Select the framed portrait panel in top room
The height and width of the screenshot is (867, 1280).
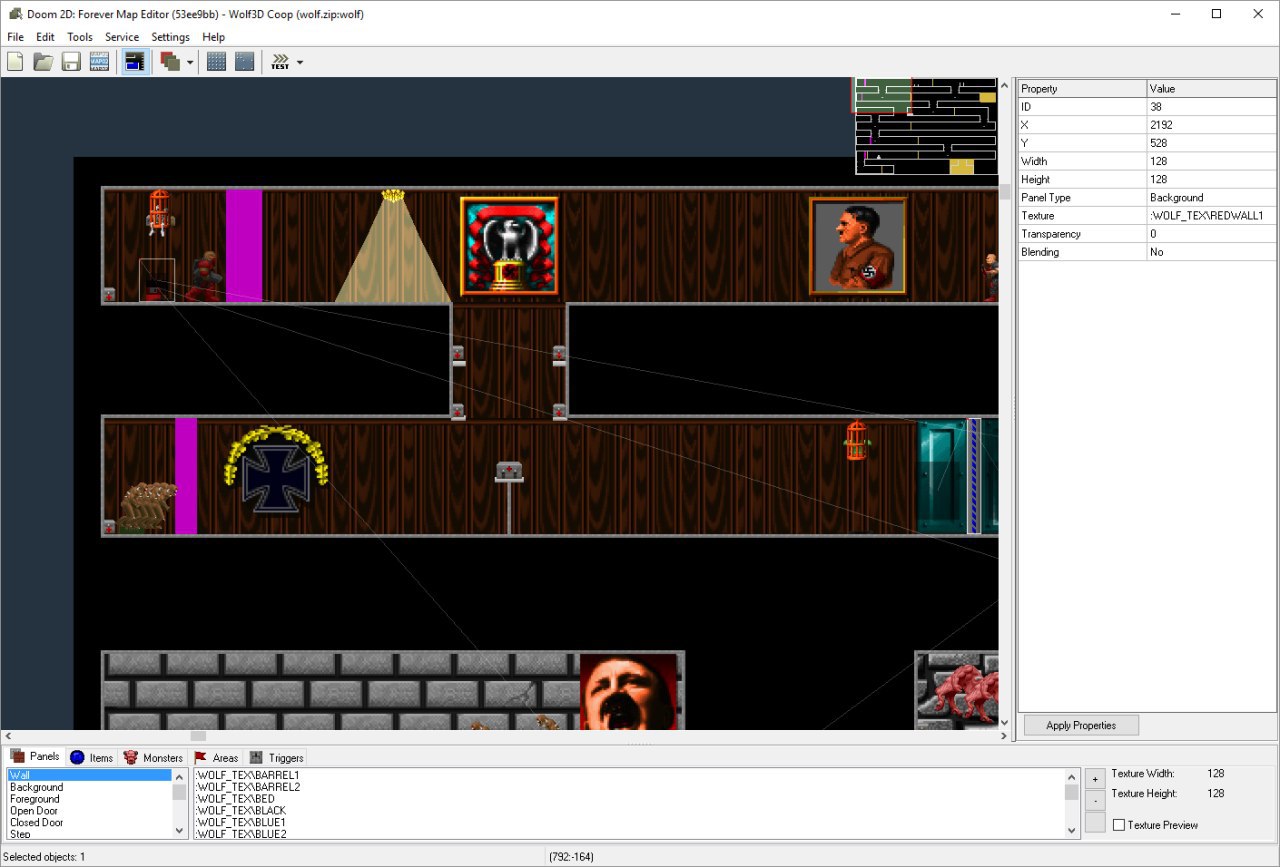coord(858,246)
